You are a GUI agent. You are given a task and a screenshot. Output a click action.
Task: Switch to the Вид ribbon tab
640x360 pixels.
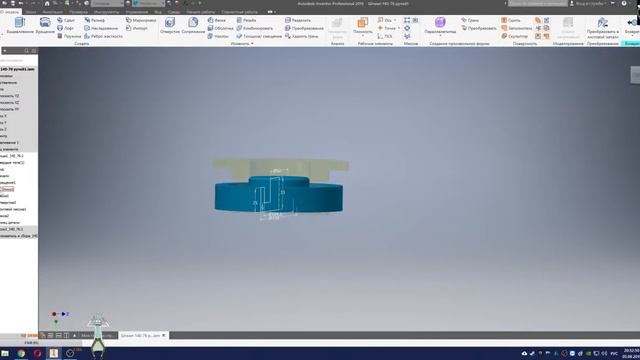pos(158,12)
